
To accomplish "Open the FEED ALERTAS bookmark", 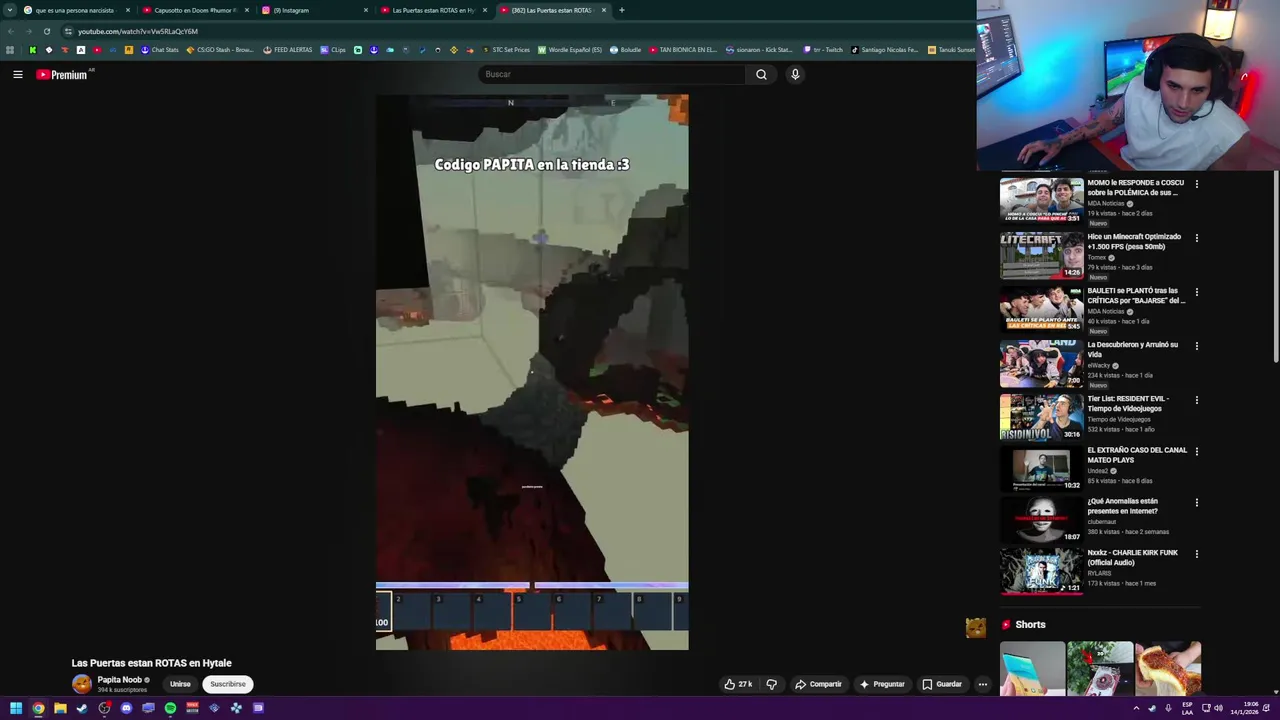I will click(x=288, y=50).
